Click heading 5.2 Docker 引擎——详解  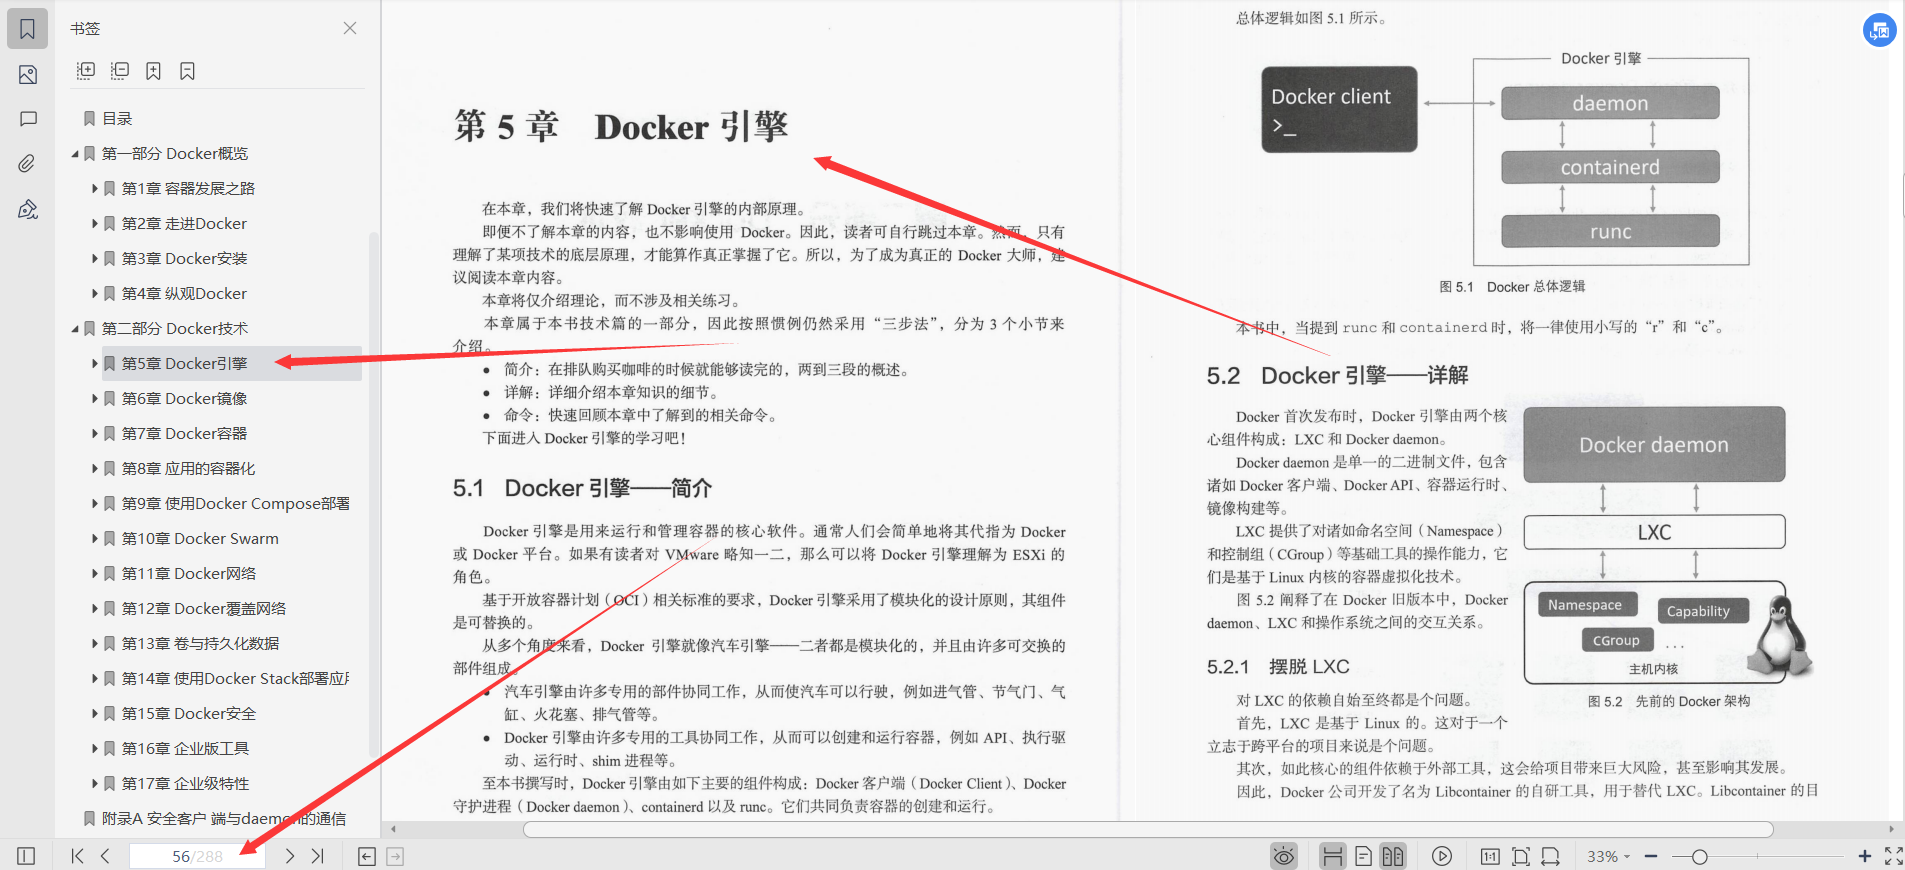pos(1337,375)
